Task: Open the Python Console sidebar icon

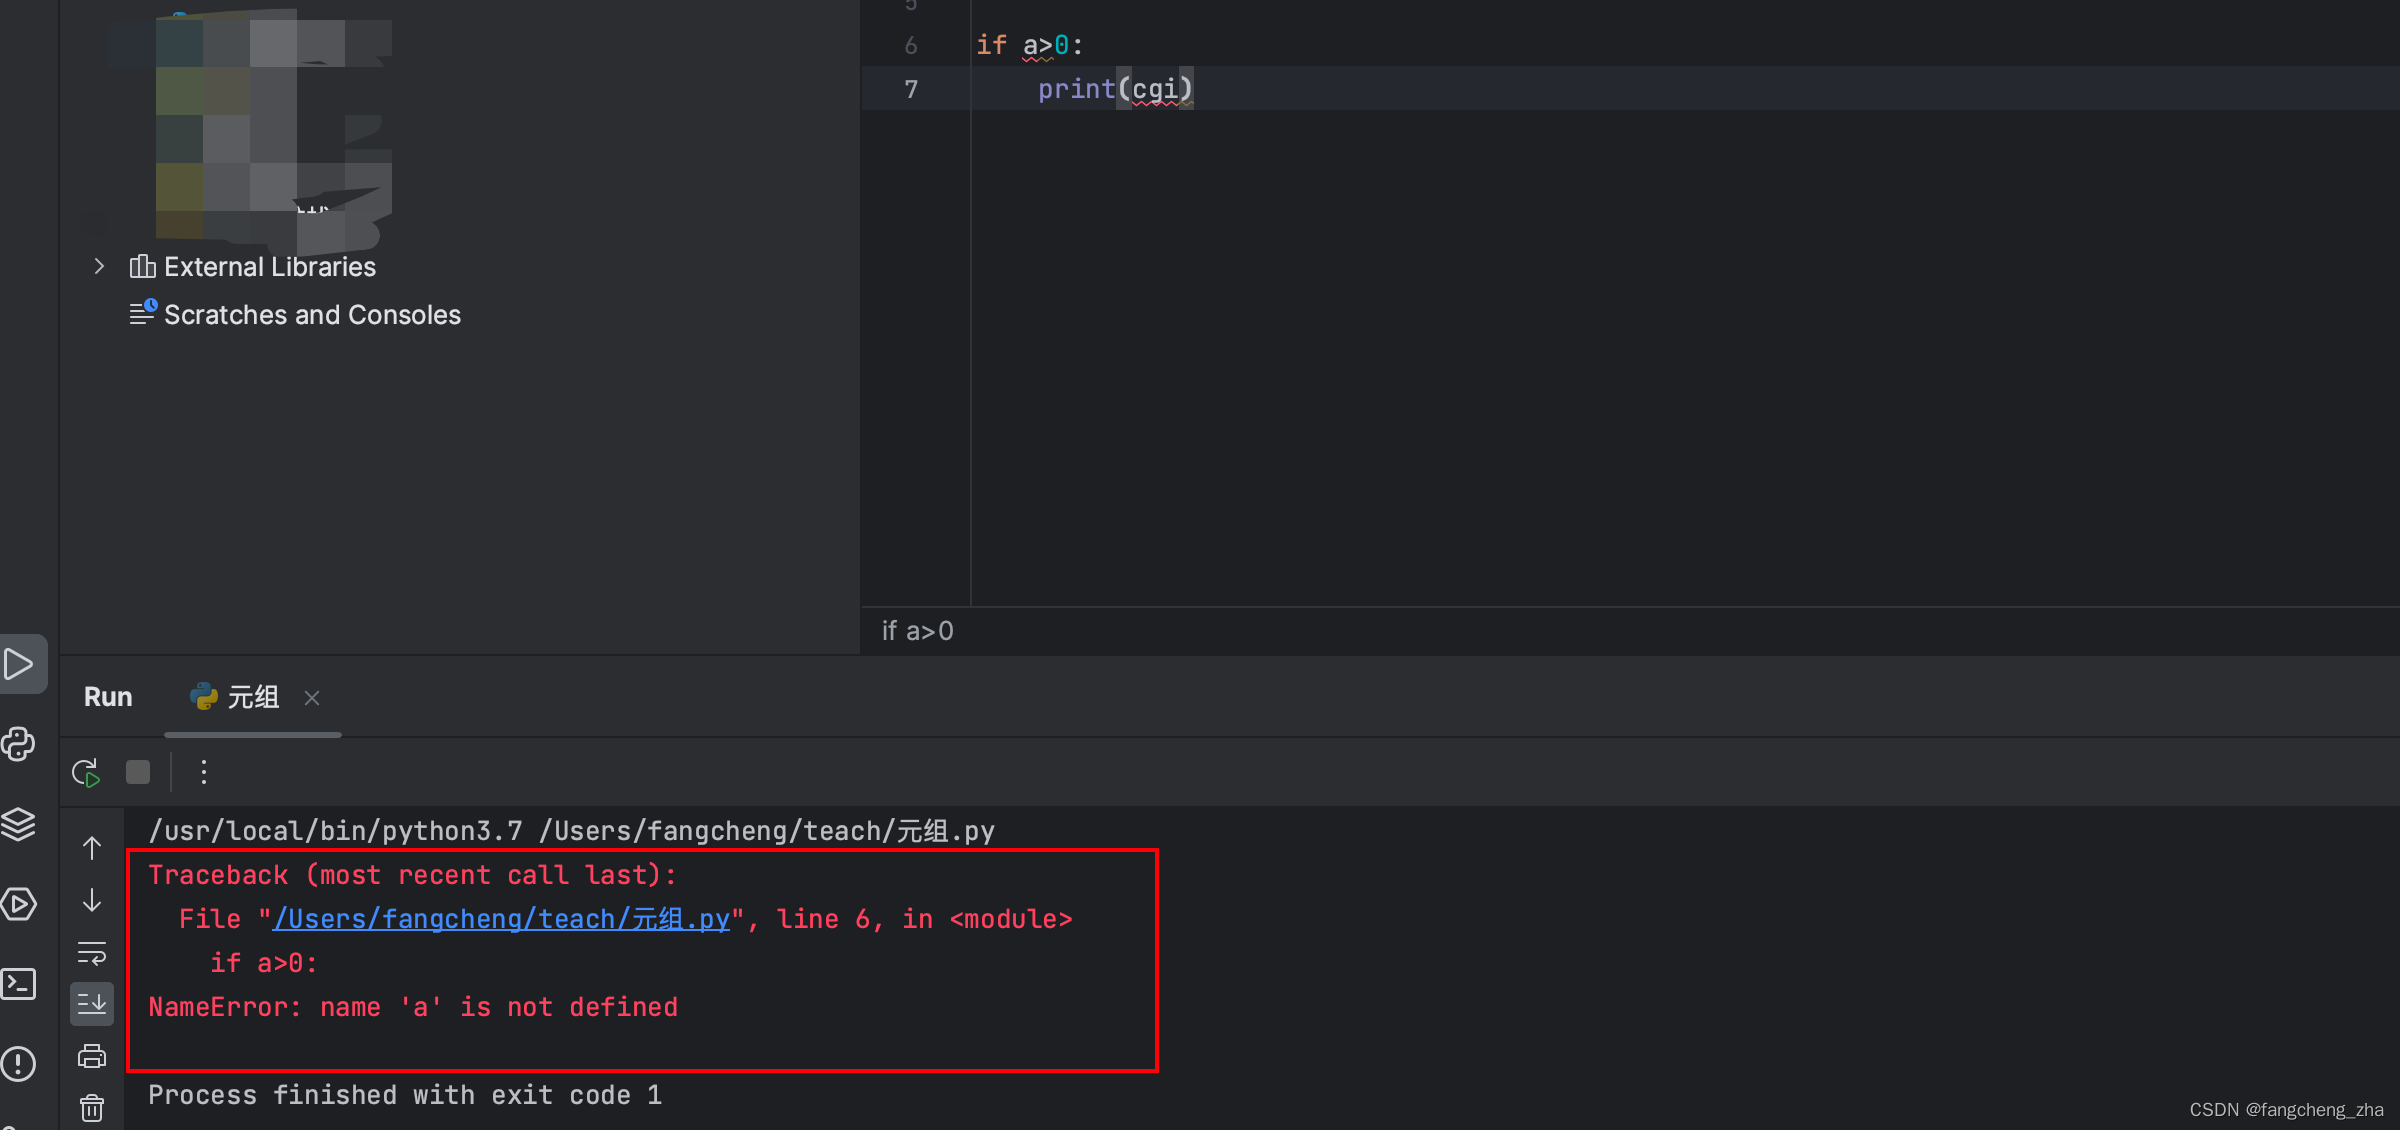Action: 20,744
